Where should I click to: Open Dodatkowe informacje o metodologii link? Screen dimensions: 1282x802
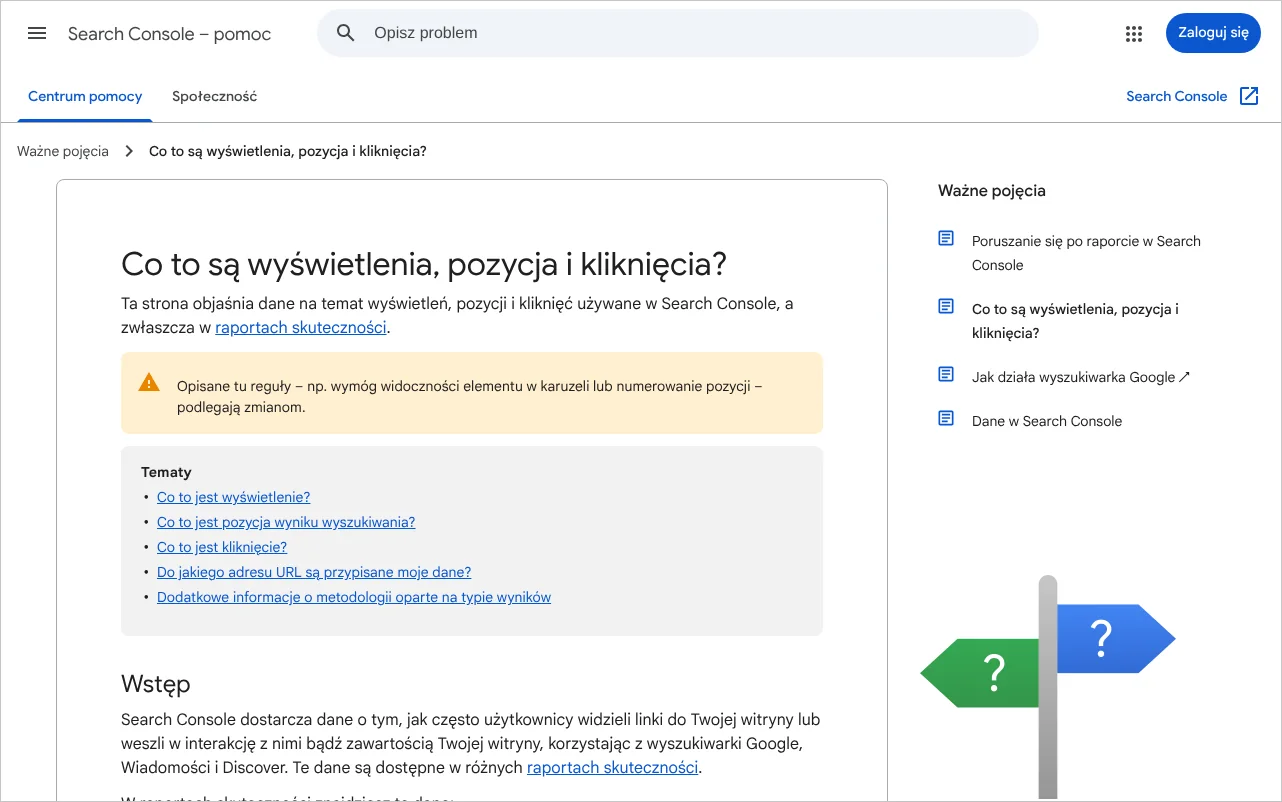(354, 597)
